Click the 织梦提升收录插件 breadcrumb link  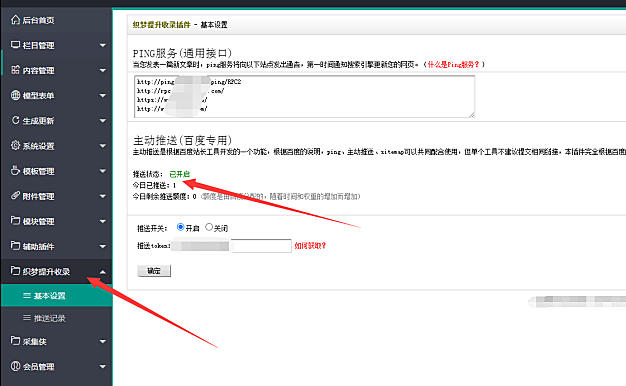pos(162,25)
